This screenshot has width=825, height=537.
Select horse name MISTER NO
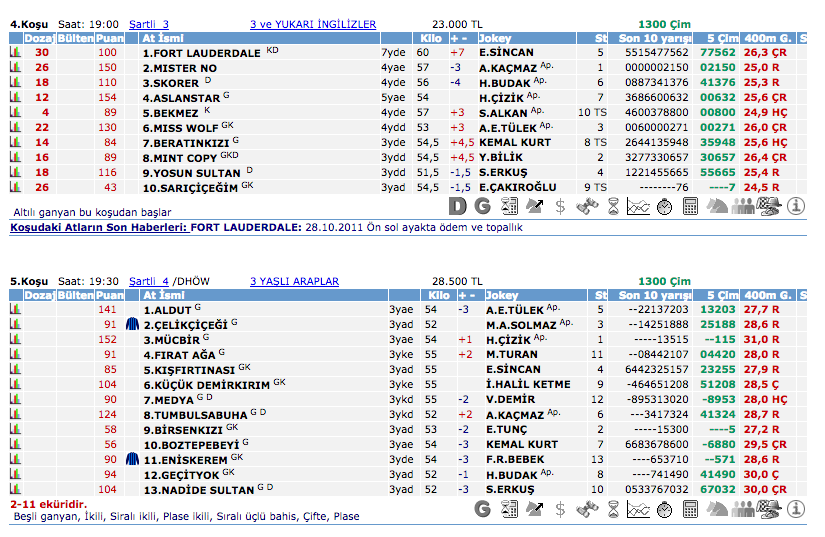[179, 67]
